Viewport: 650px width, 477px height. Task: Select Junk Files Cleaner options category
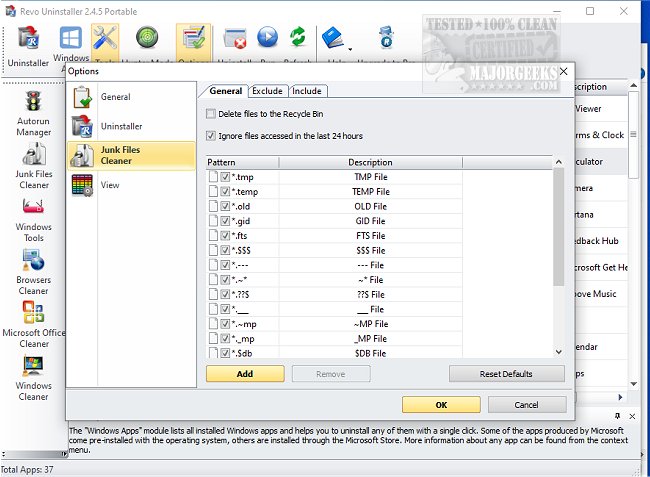(131, 155)
